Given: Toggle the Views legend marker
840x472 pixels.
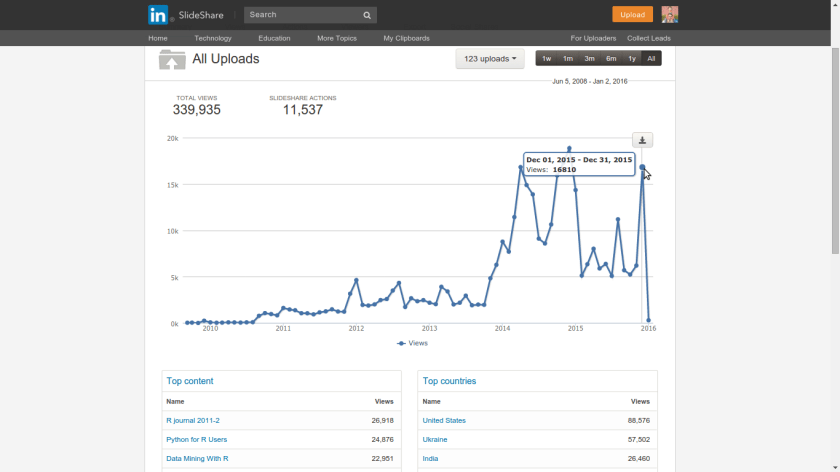Looking at the screenshot, I should pyautogui.click(x=402, y=343).
